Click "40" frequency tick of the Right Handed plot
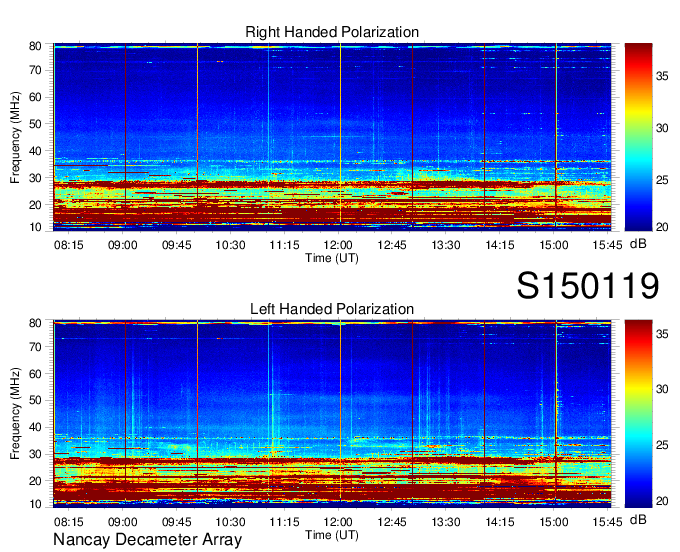 click(35, 151)
